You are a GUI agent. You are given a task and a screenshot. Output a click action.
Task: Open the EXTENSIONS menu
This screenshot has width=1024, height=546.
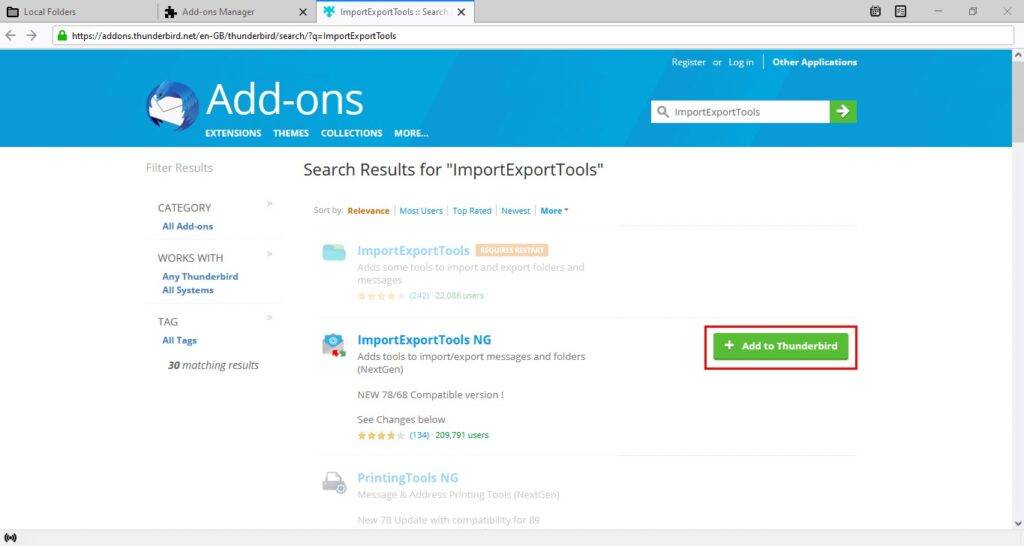coord(233,133)
